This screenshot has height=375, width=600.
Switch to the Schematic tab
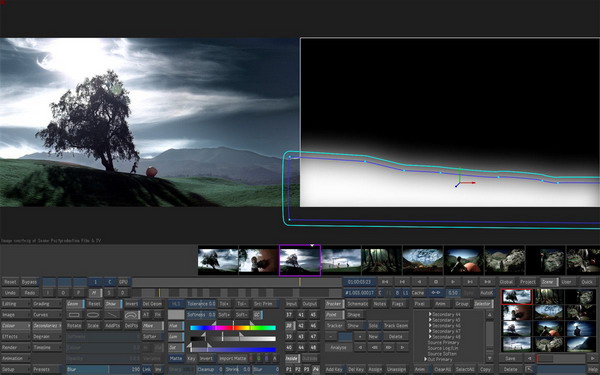pyautogui.click(x=357, y=304)
